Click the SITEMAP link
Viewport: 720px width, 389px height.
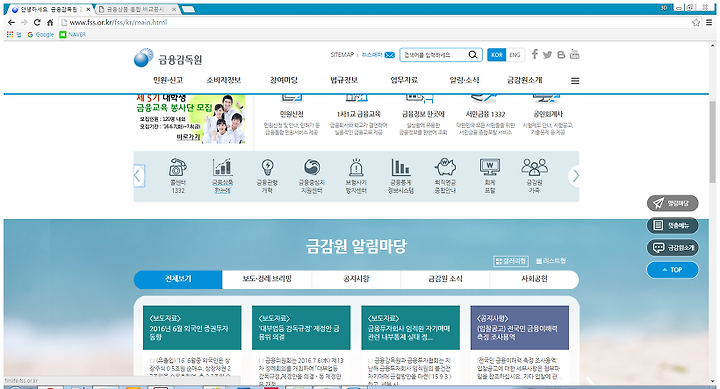point(342,55)
